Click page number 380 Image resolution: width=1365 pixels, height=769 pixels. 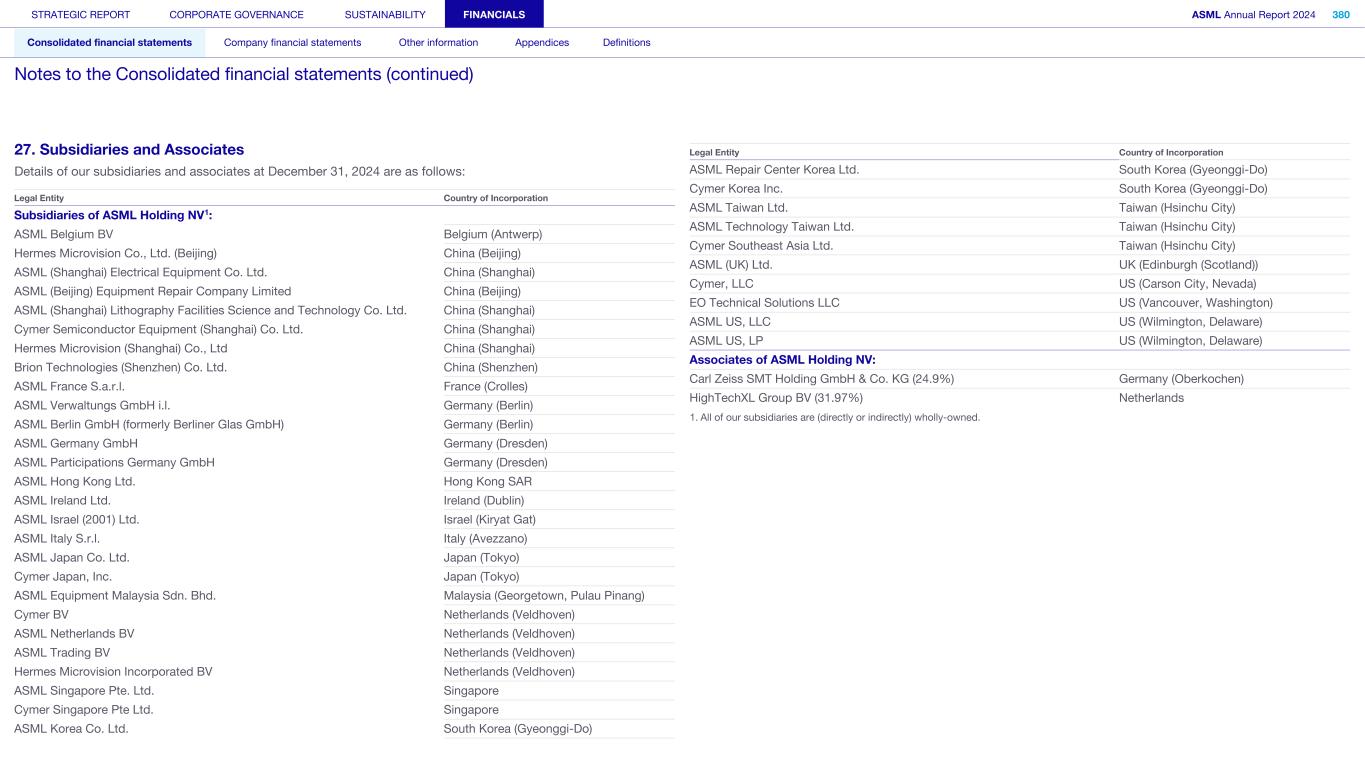[1341, 15]
